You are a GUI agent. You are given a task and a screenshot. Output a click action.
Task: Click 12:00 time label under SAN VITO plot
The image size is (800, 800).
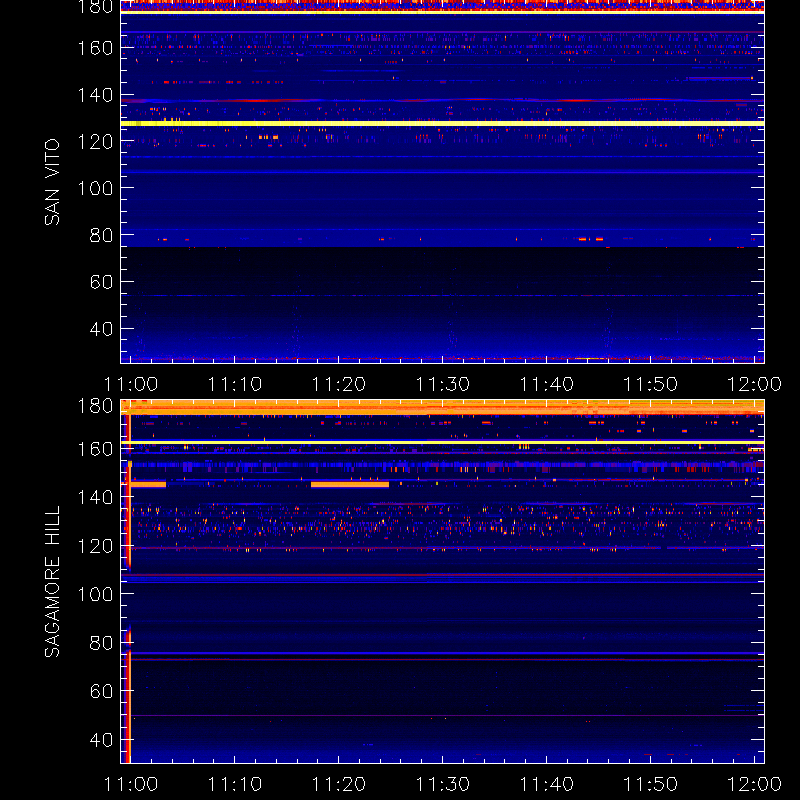click(755, 384)
